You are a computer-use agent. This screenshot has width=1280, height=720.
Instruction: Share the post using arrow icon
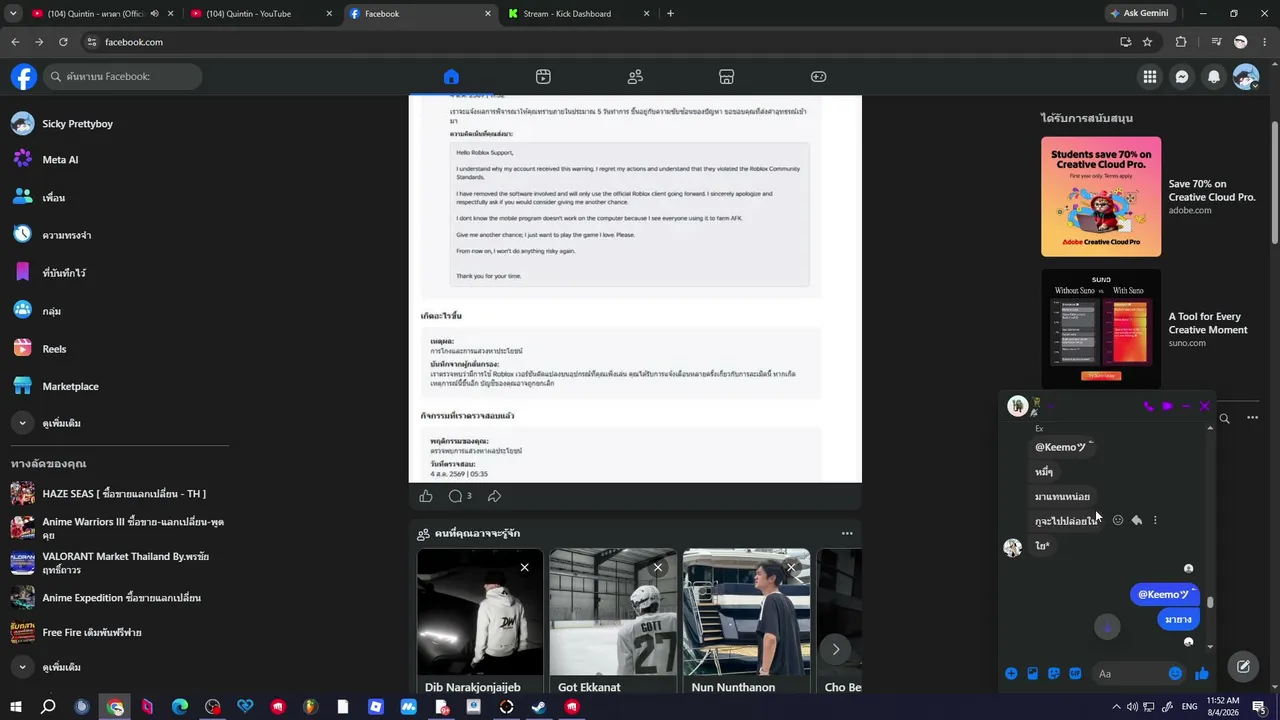494,496
